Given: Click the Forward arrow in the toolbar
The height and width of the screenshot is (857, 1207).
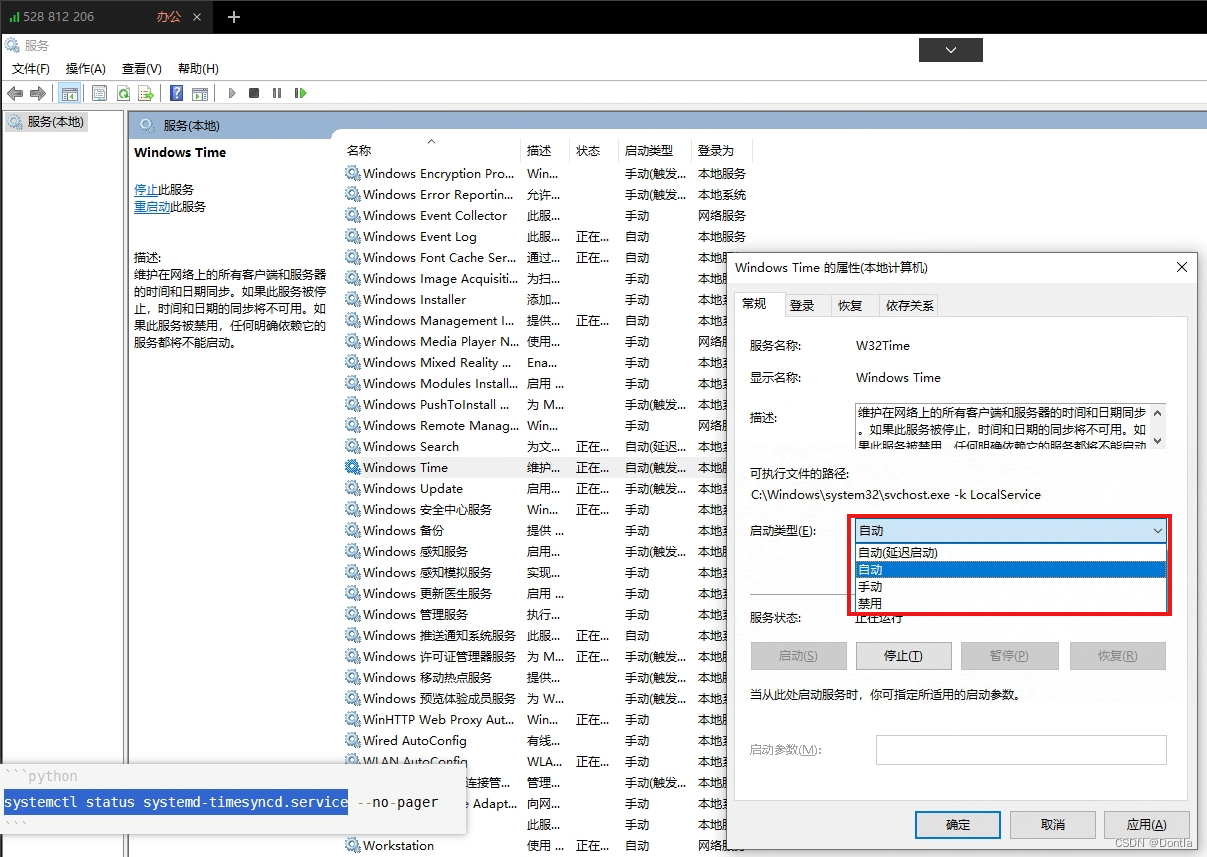Looking at the screenshot, I should [38, 93].
